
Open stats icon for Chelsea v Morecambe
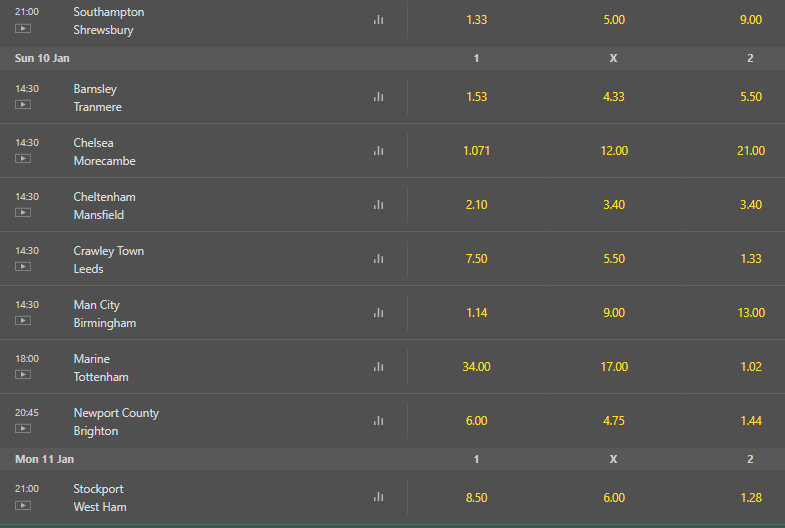378,151
